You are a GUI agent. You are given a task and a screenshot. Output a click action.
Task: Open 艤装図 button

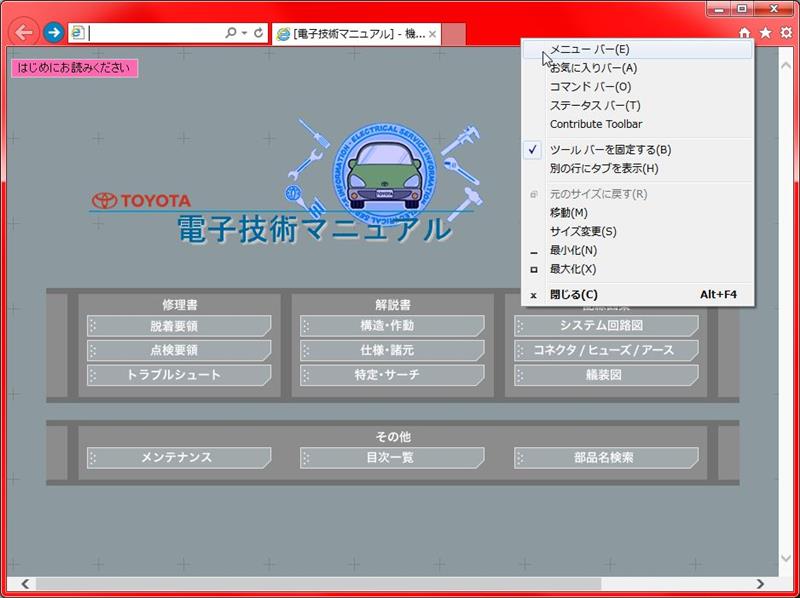[606, 375]
